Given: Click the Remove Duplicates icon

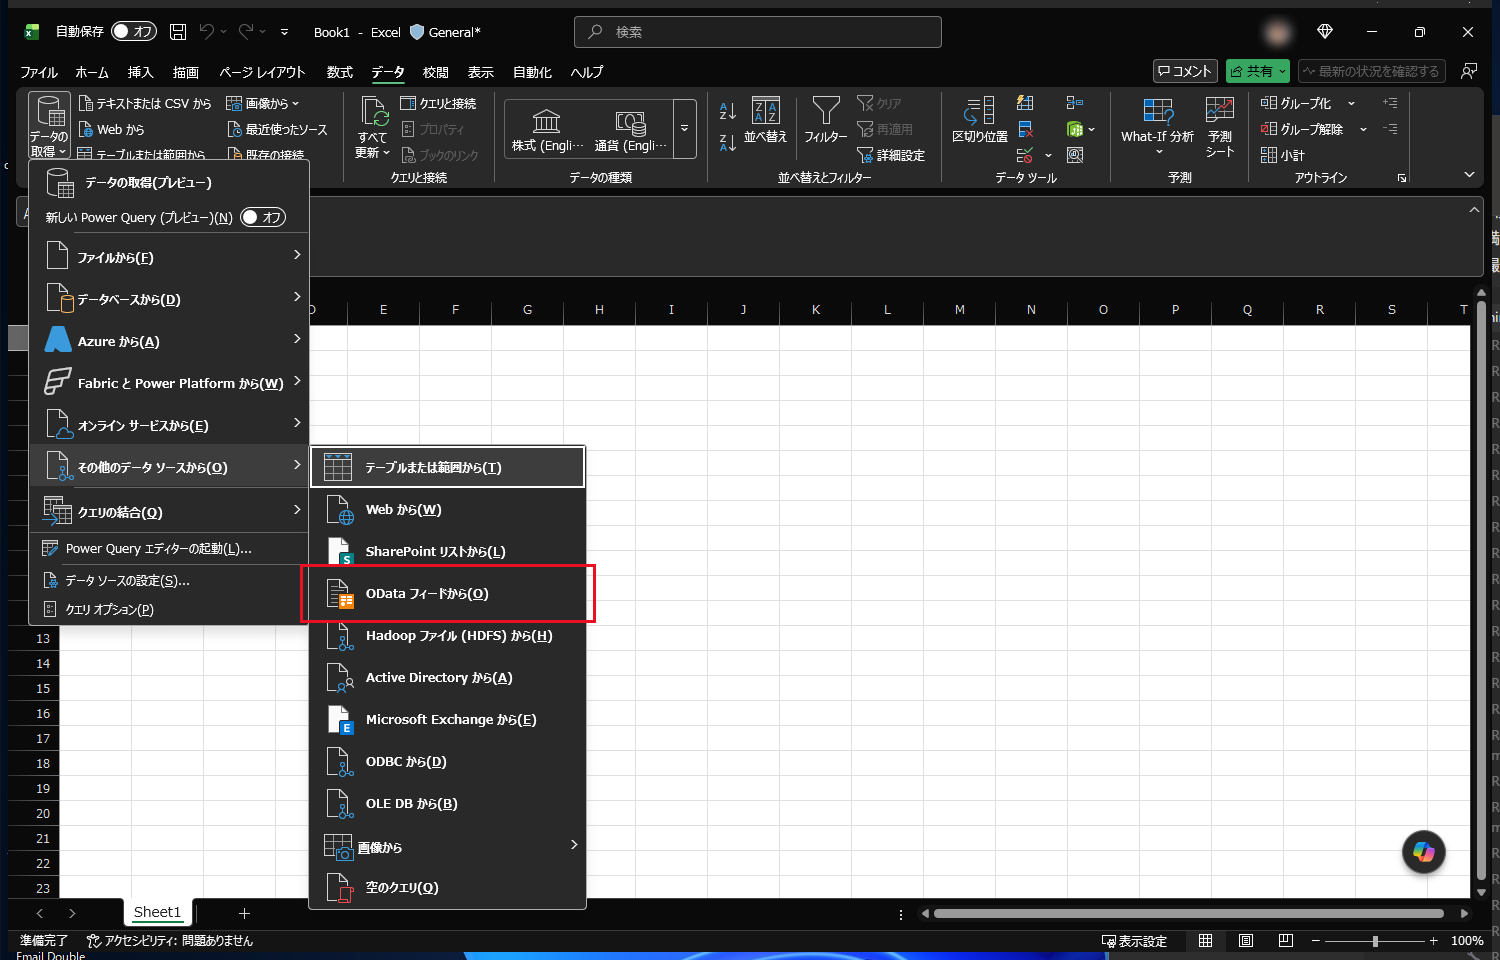Looking at the screenshot, I should point(1025,129).
